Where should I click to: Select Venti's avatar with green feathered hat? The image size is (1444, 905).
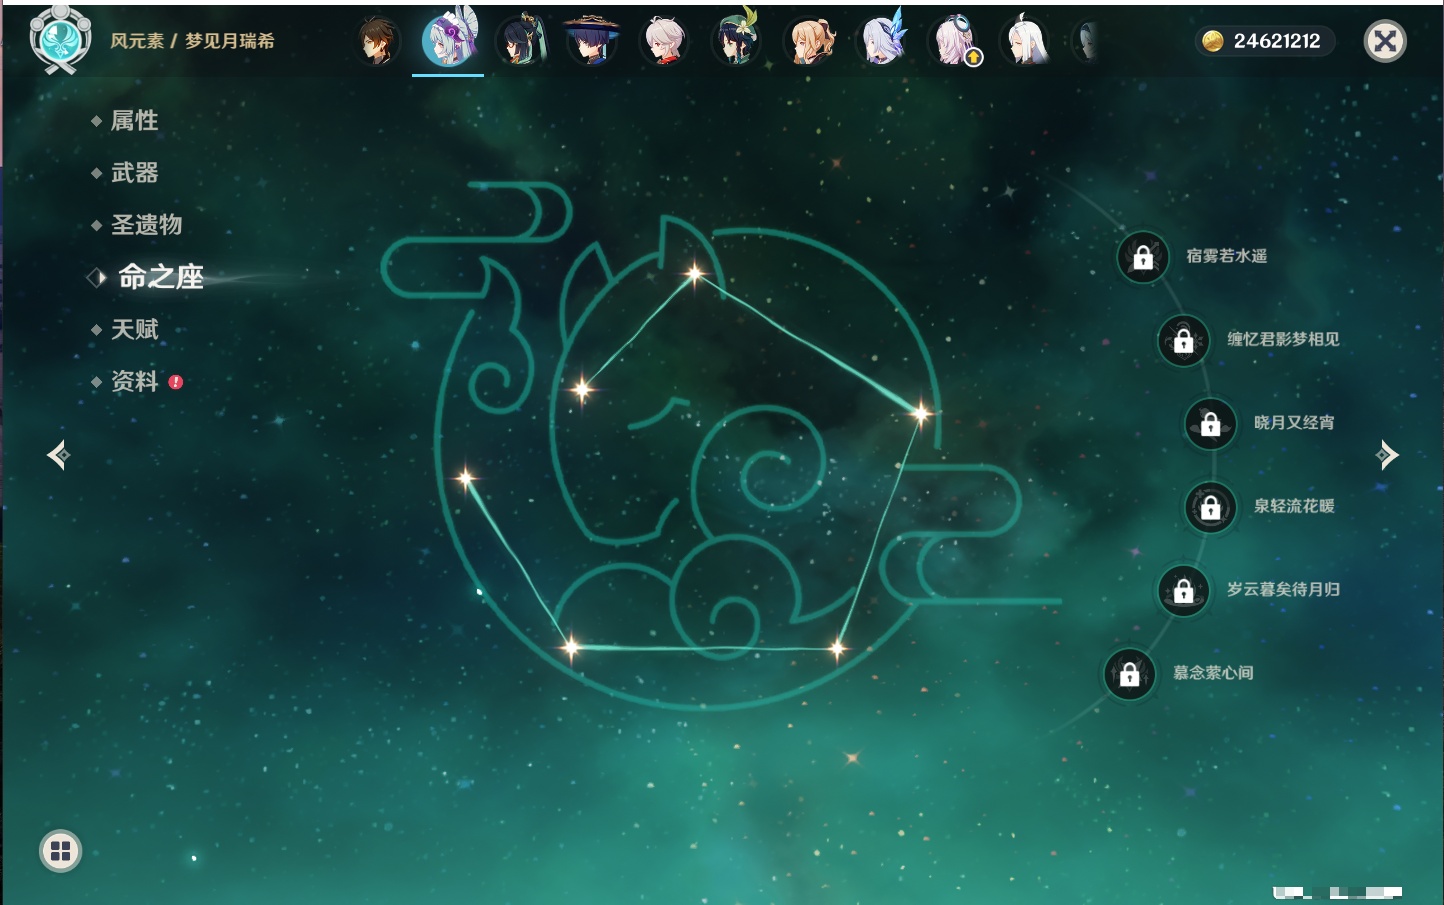[x=737, y=40]
